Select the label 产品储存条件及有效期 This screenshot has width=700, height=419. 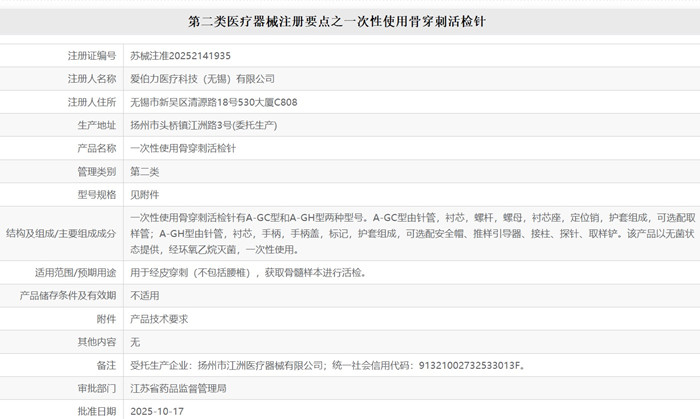point(67,295)
